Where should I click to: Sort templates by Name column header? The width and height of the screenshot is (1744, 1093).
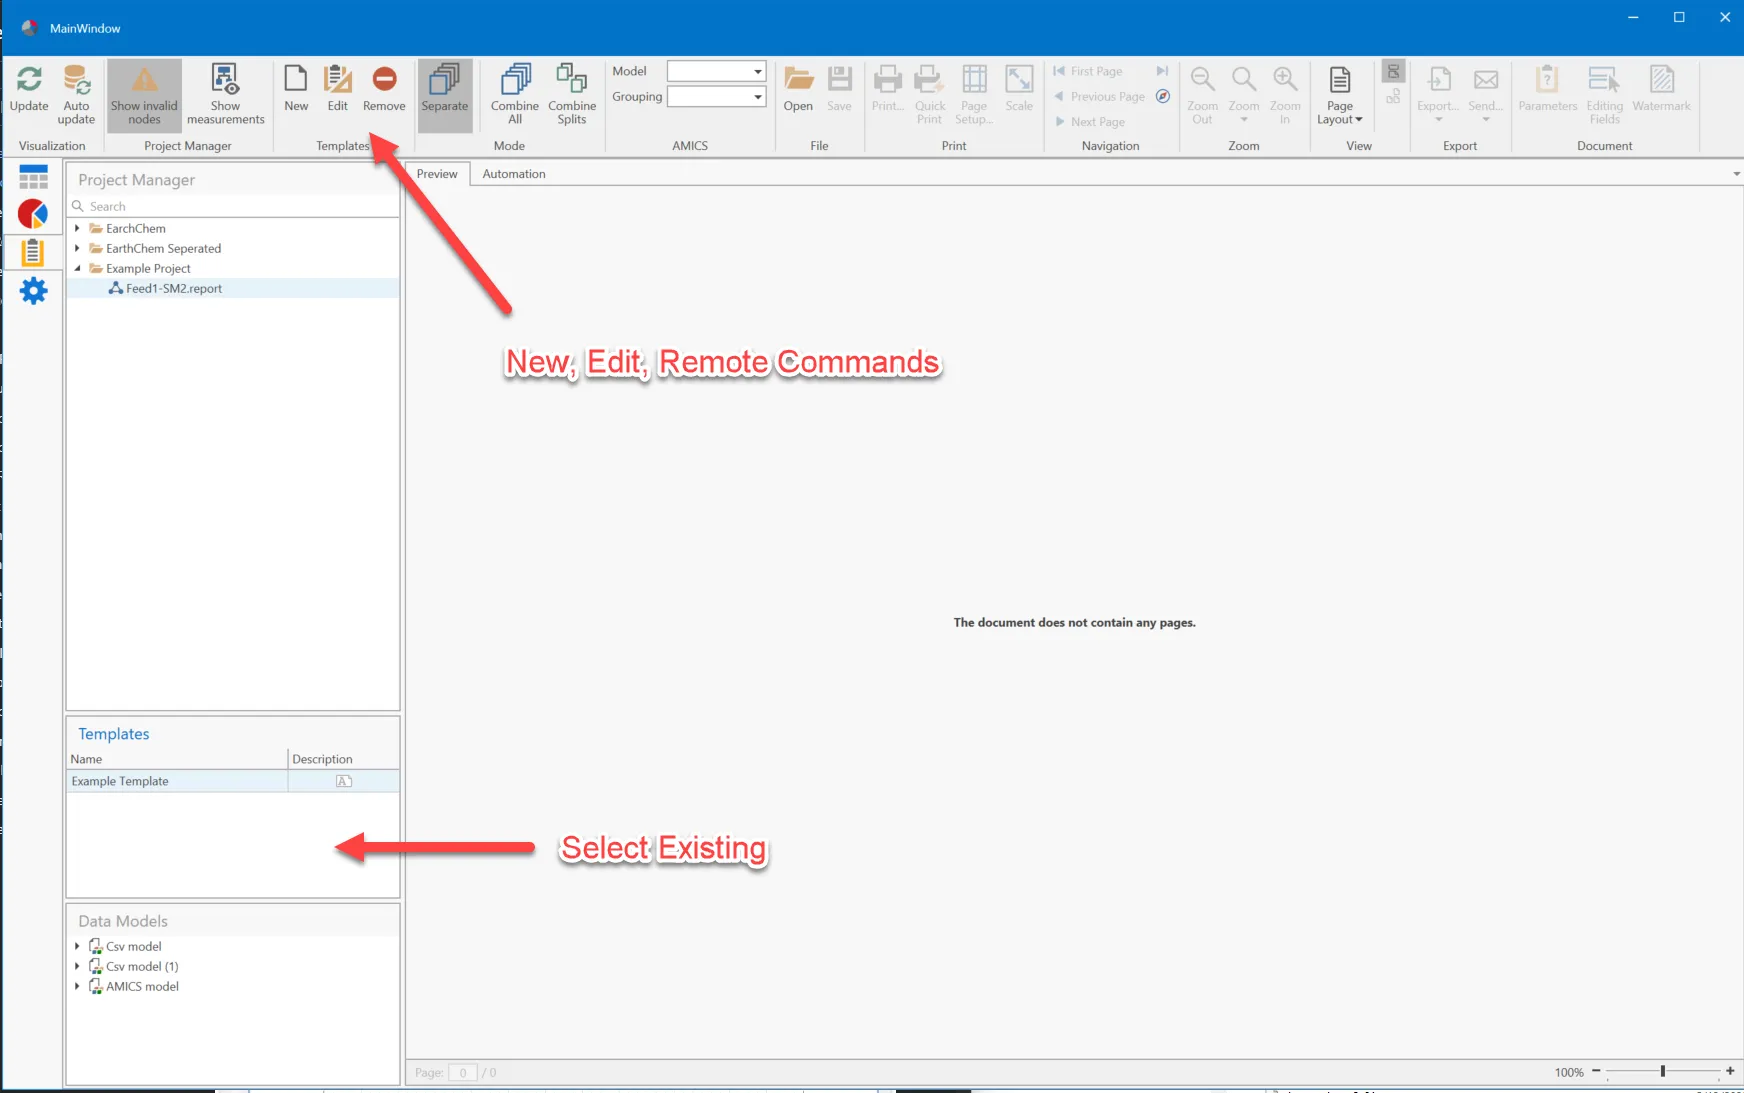(177, 759)
